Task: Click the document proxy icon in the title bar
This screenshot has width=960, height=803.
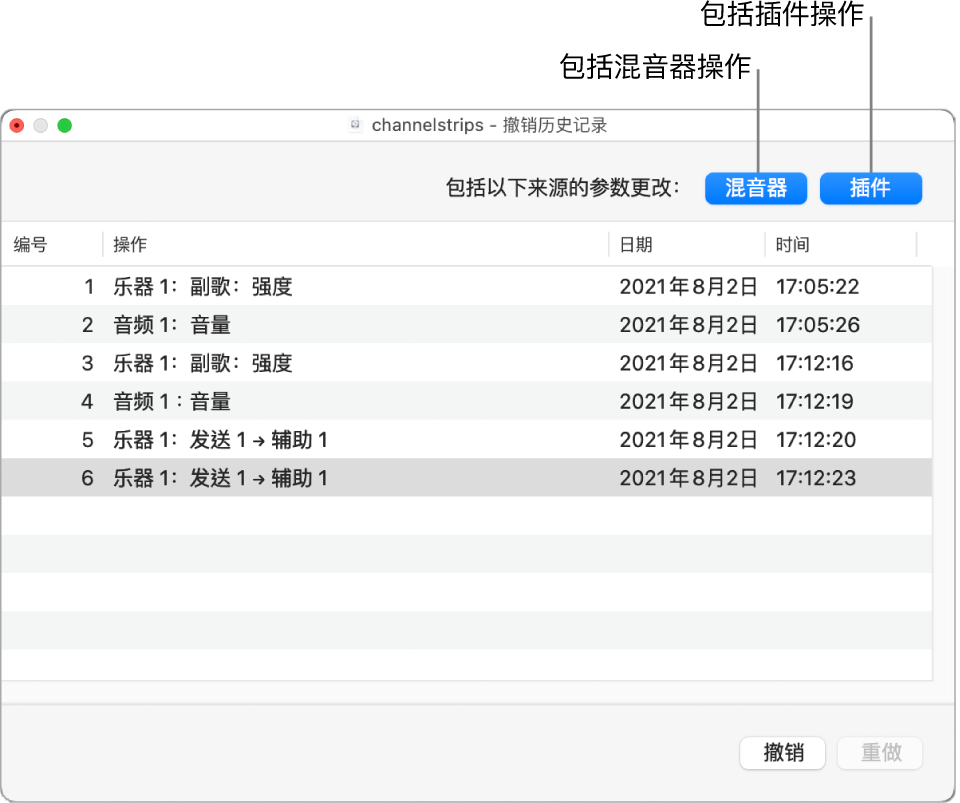Action: point(355,125)
